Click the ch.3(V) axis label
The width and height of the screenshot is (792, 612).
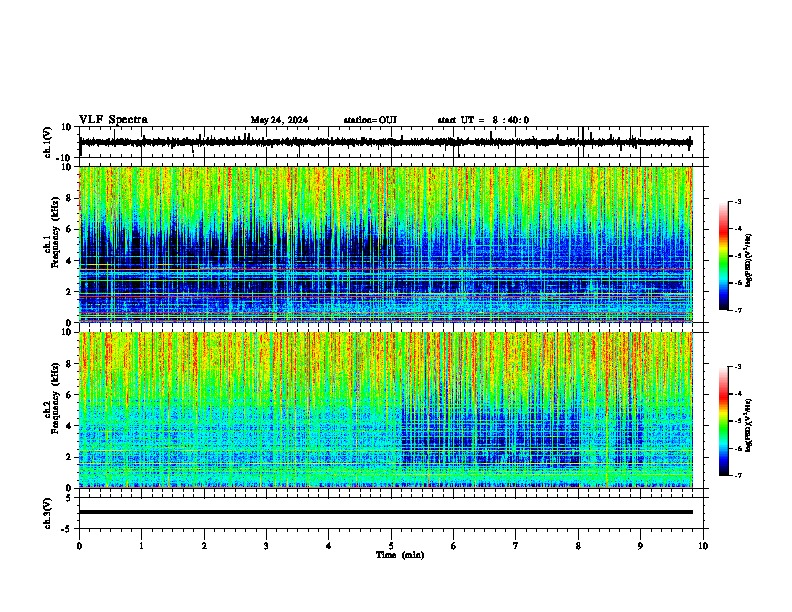tap(48, 513)
